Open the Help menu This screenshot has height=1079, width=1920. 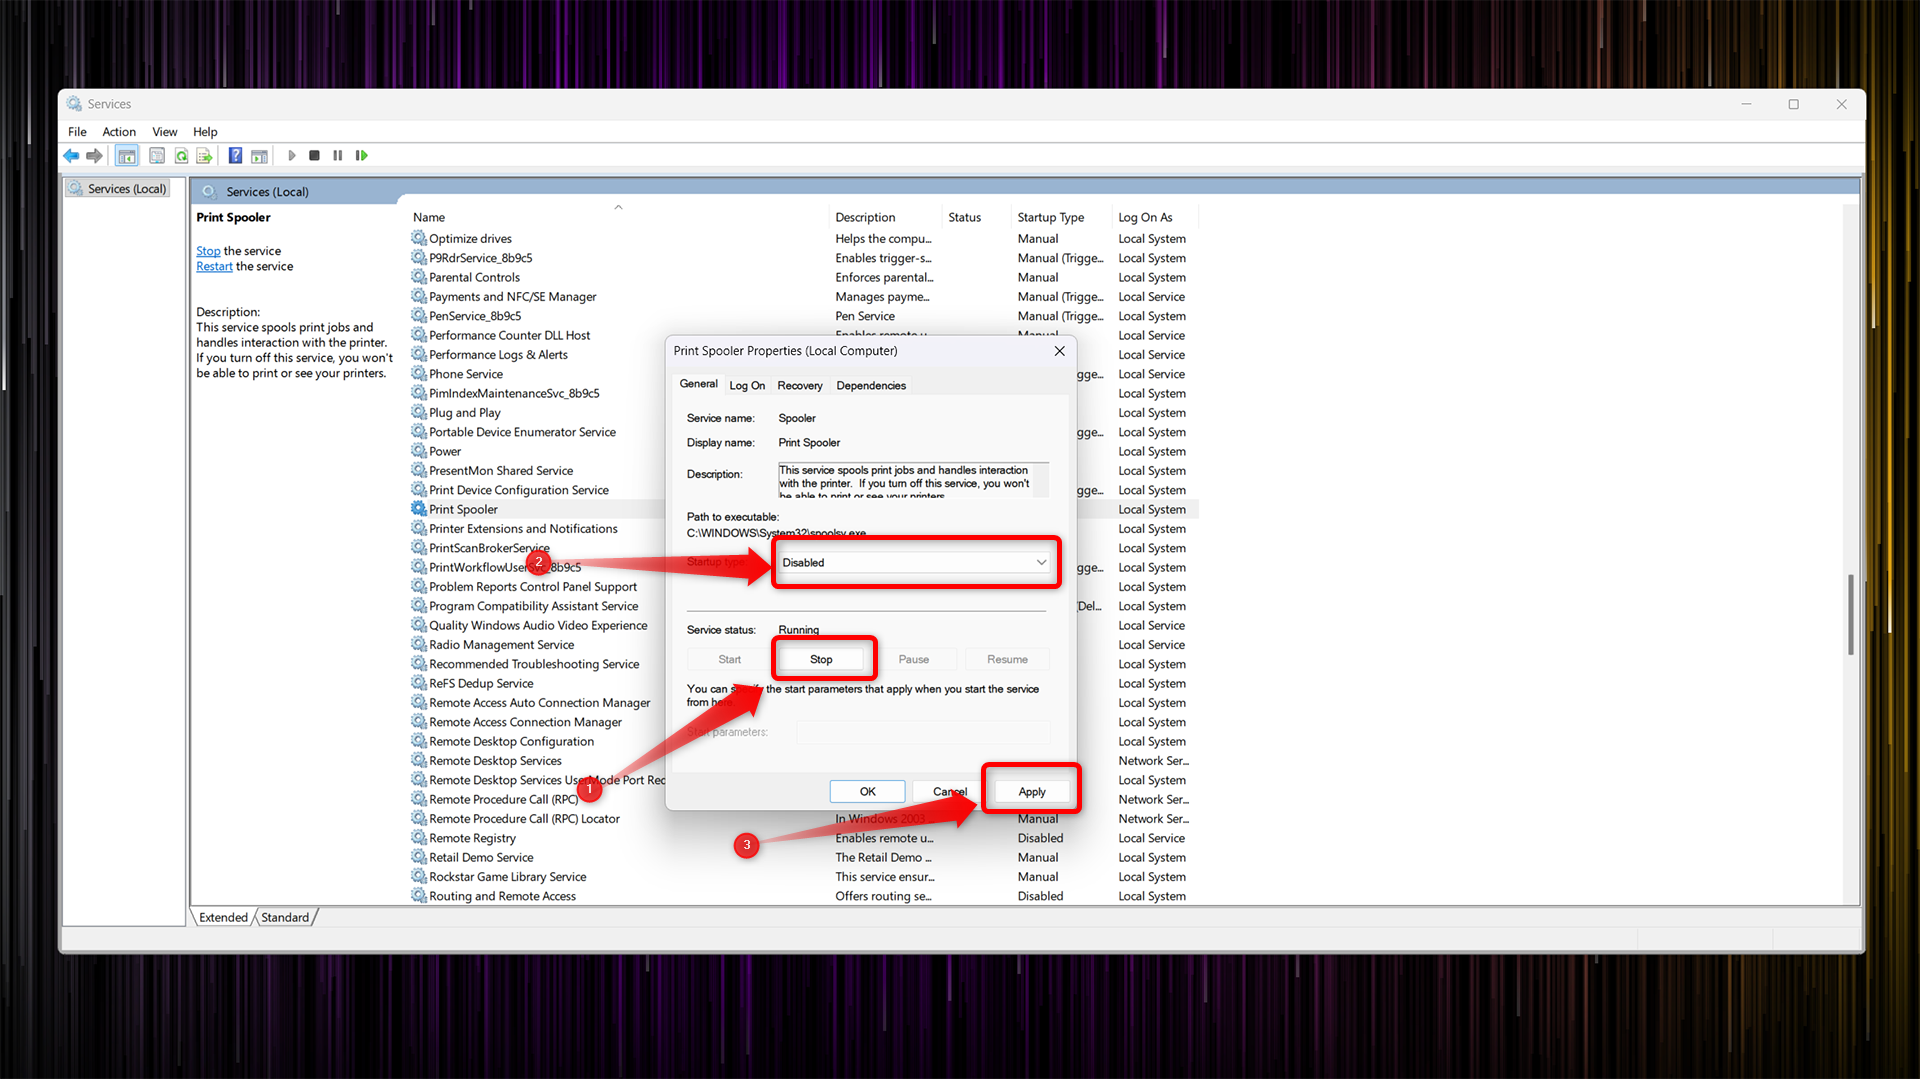coord(205,131)
